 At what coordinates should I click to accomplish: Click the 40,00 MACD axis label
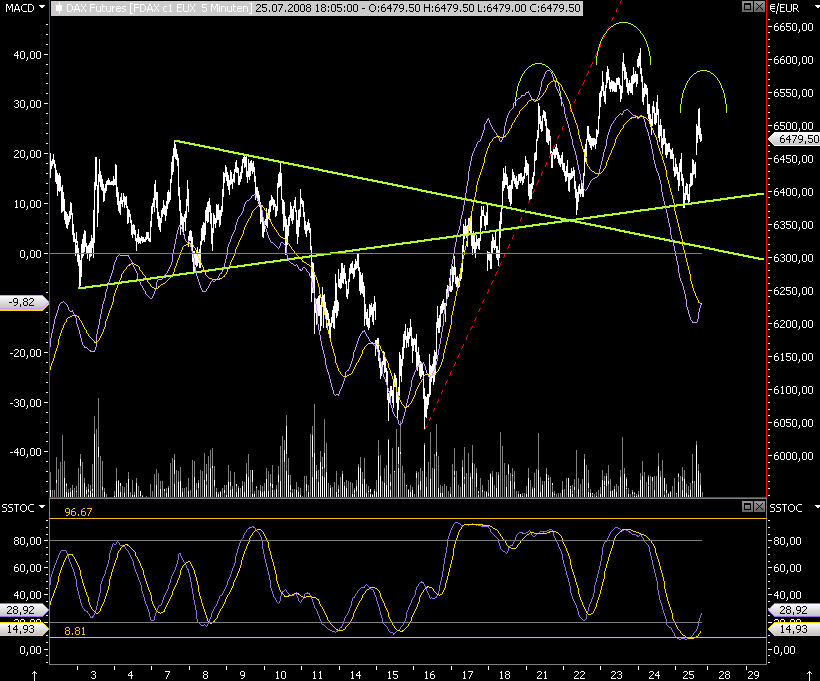[27, 55]
